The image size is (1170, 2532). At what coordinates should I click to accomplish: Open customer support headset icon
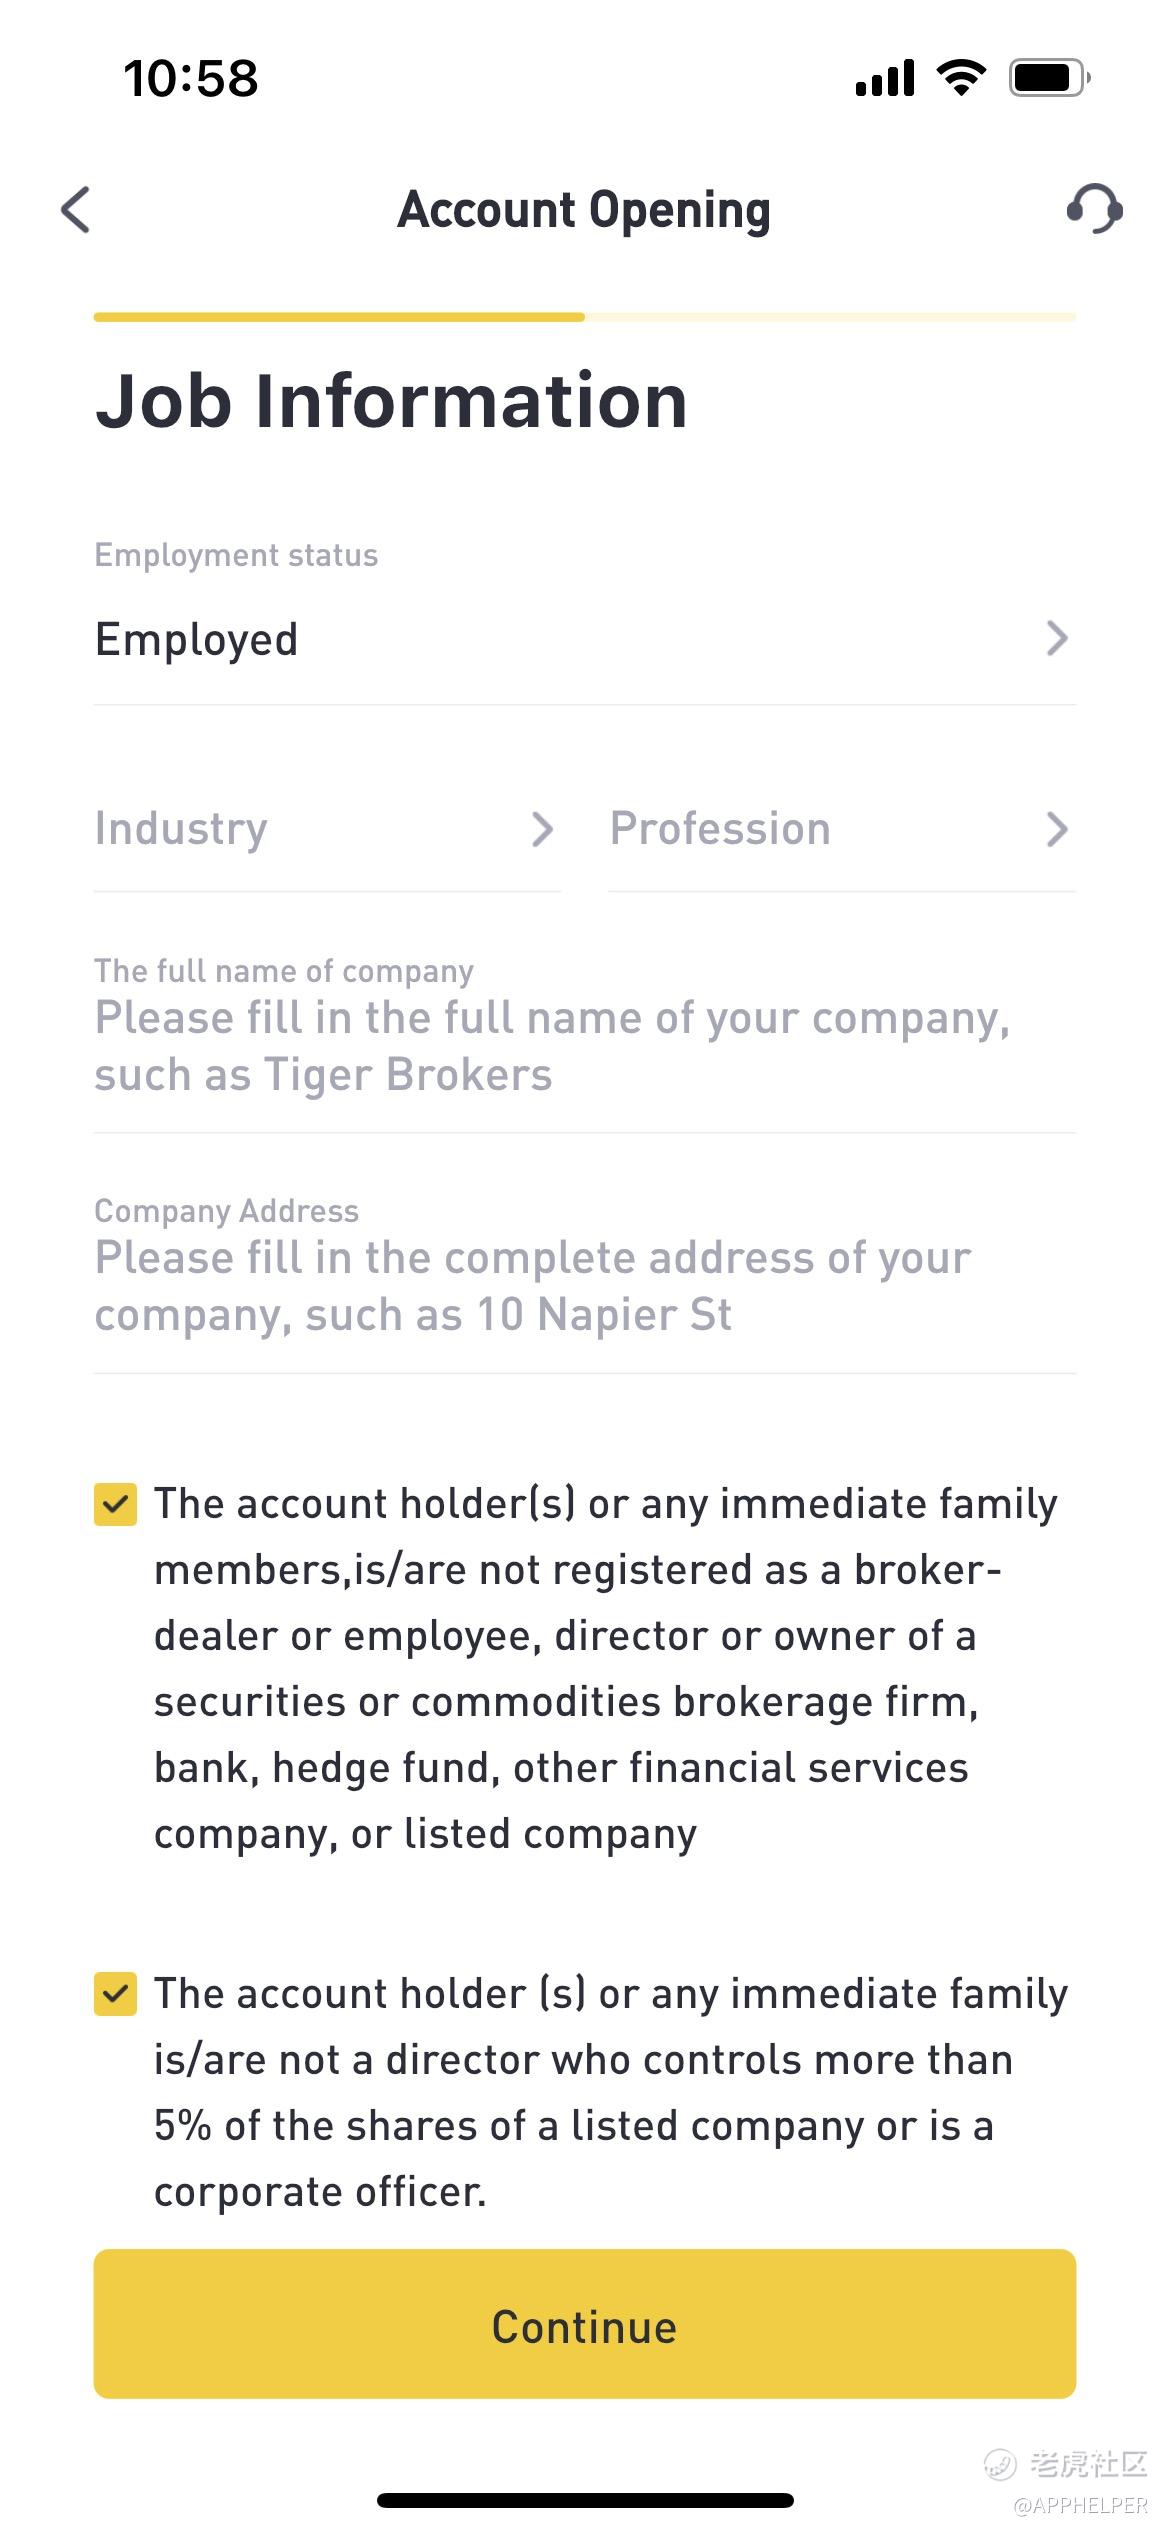pyautogui.click(x=1094, y=209)
